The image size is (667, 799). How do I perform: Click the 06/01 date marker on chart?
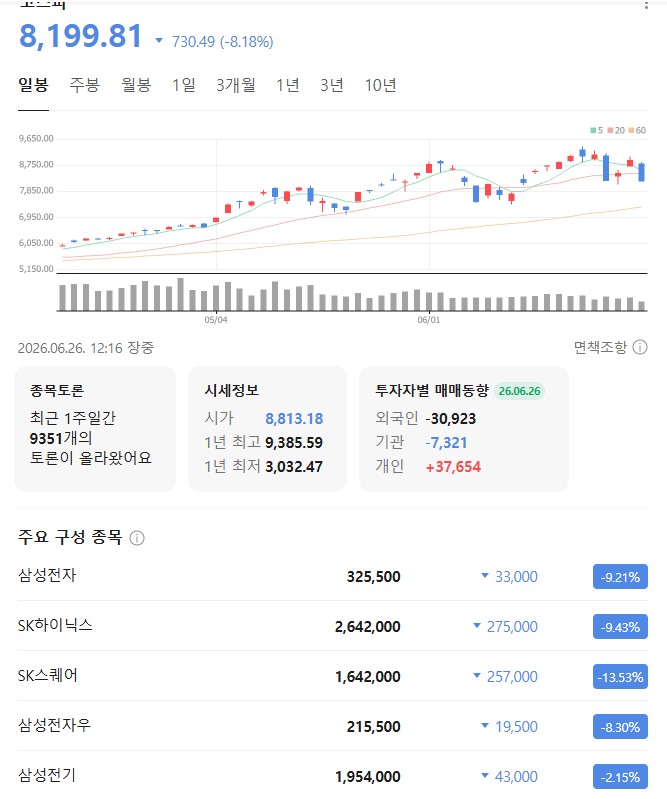click(429, 320)
